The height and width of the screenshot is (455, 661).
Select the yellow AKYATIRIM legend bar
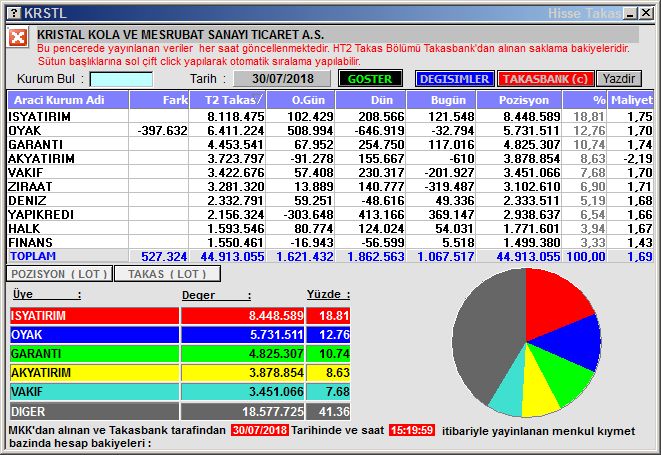[x=94, y=373]
